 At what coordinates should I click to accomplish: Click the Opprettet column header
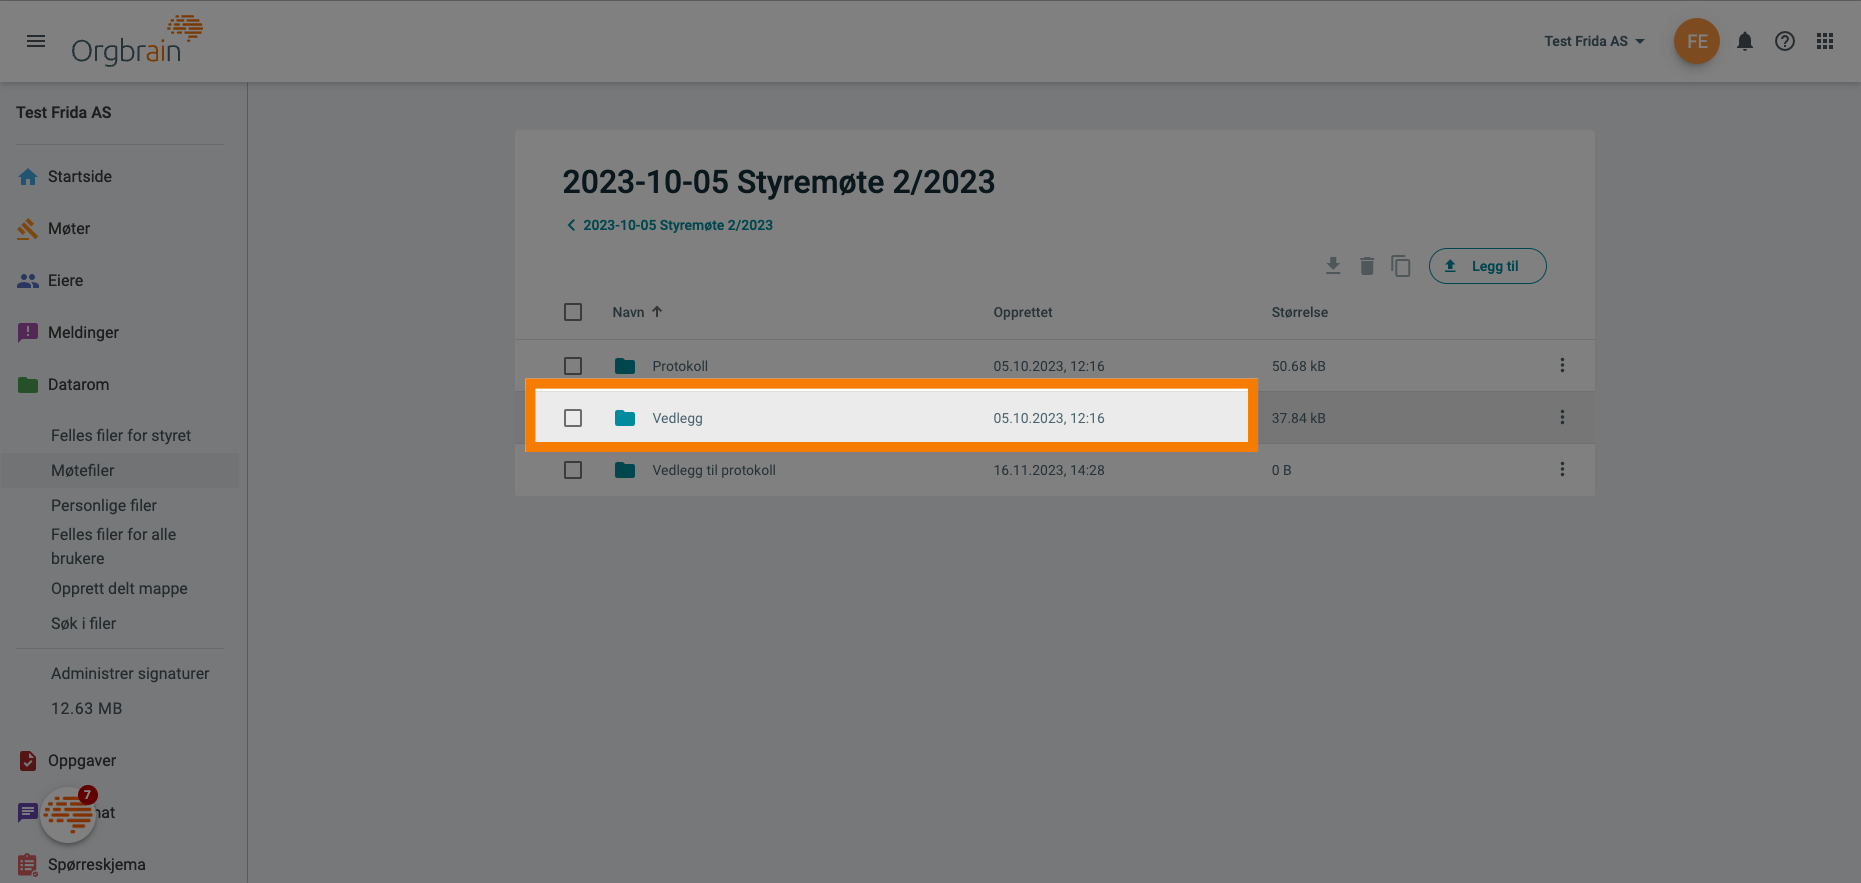1023,312
